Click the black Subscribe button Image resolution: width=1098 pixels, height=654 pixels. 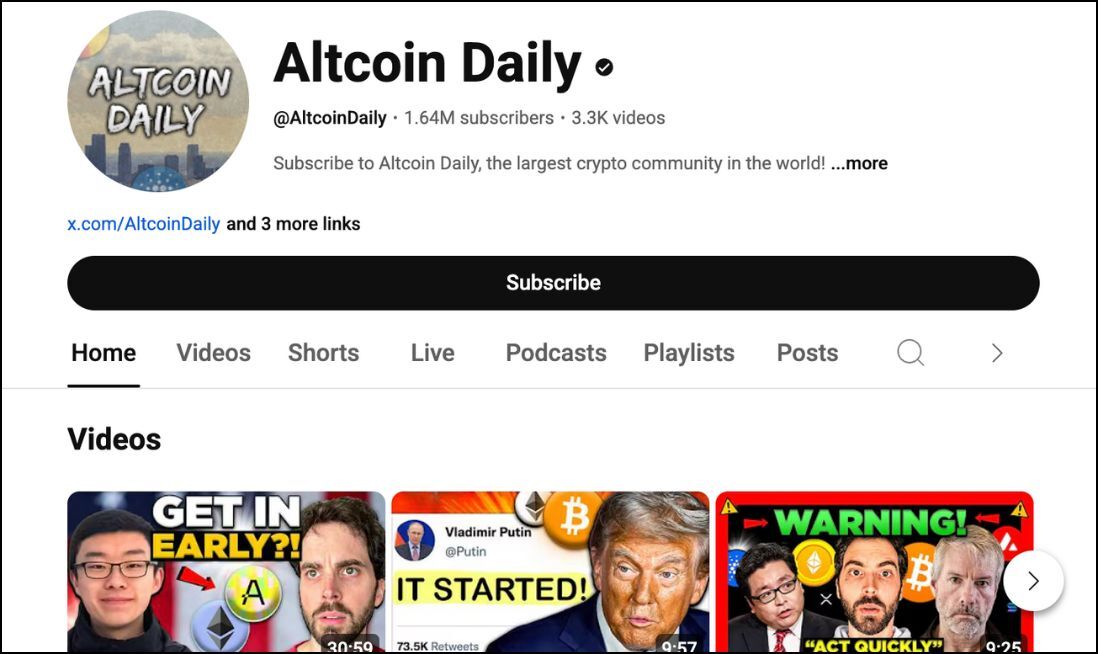click(x=553, y=283)
